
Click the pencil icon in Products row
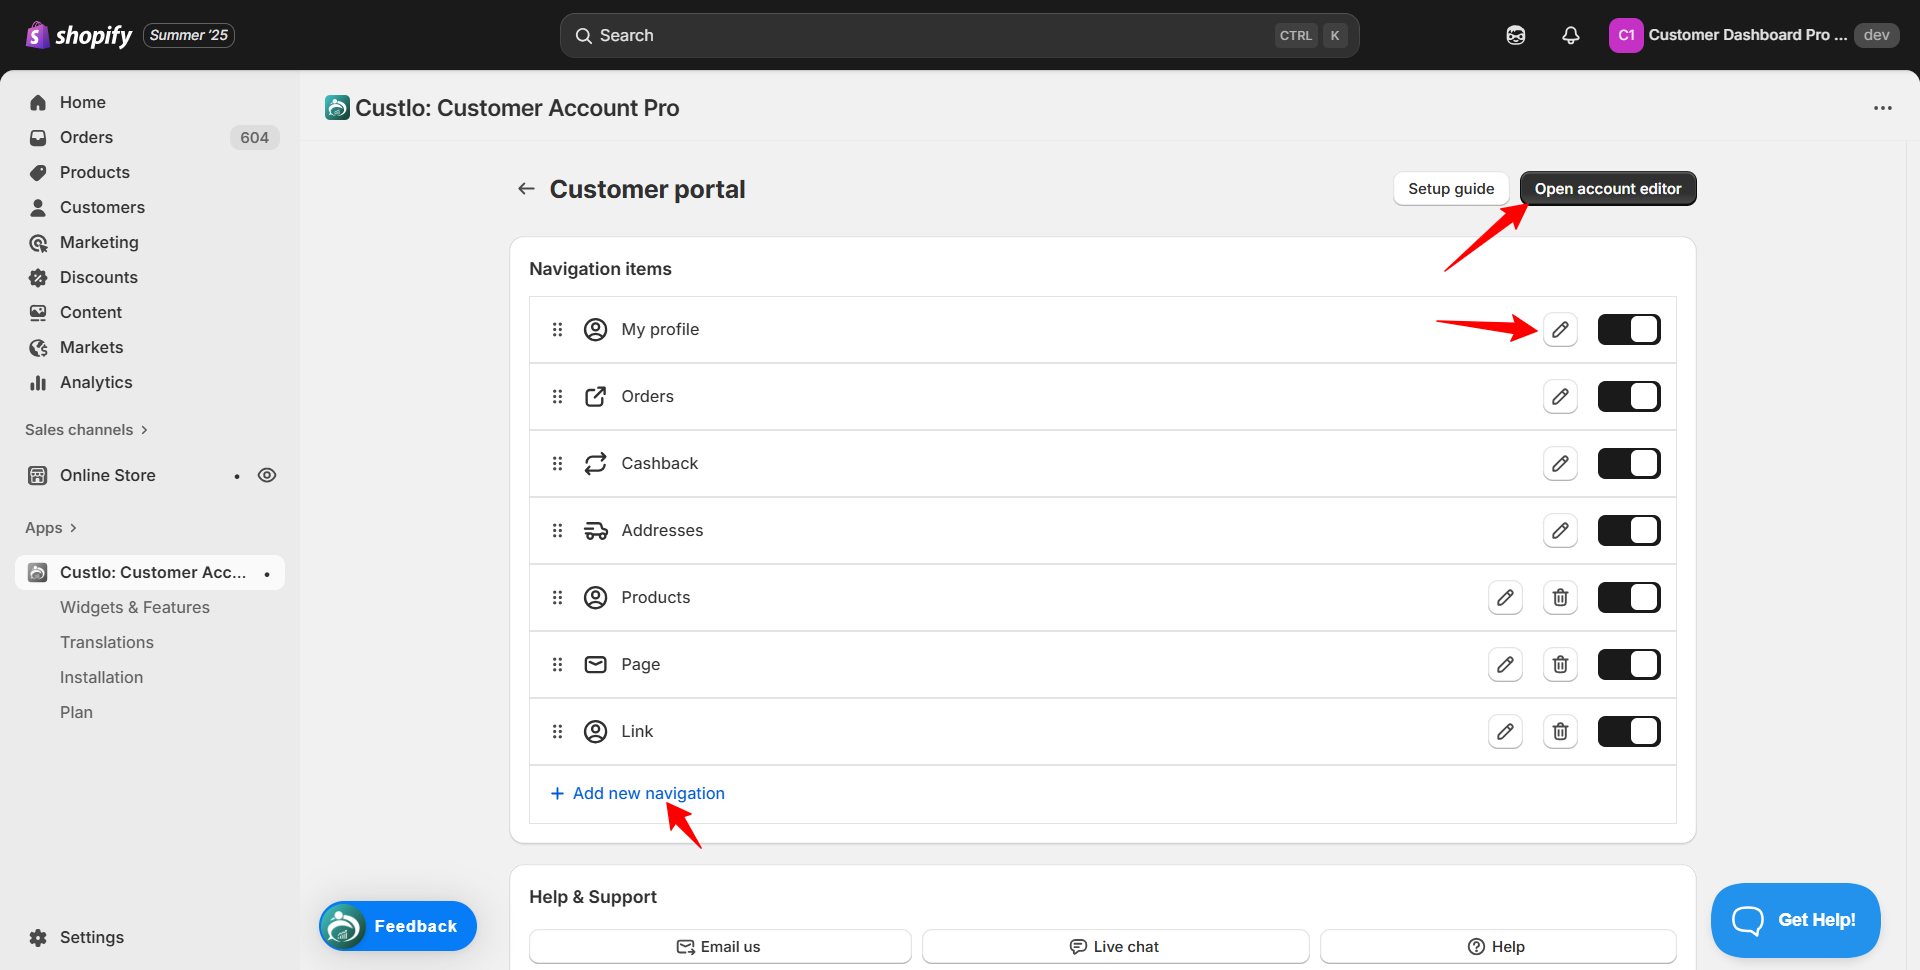click(x=1505, y=597)
